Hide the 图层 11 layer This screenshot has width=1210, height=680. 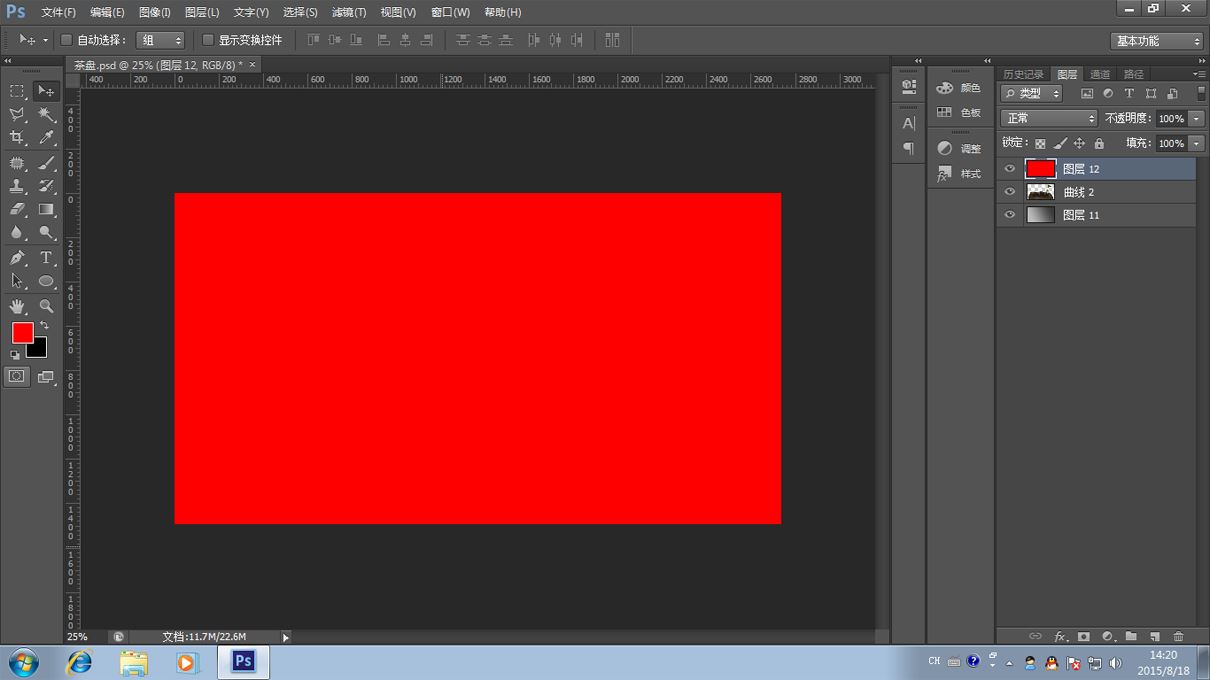(x=1010, y=215)
